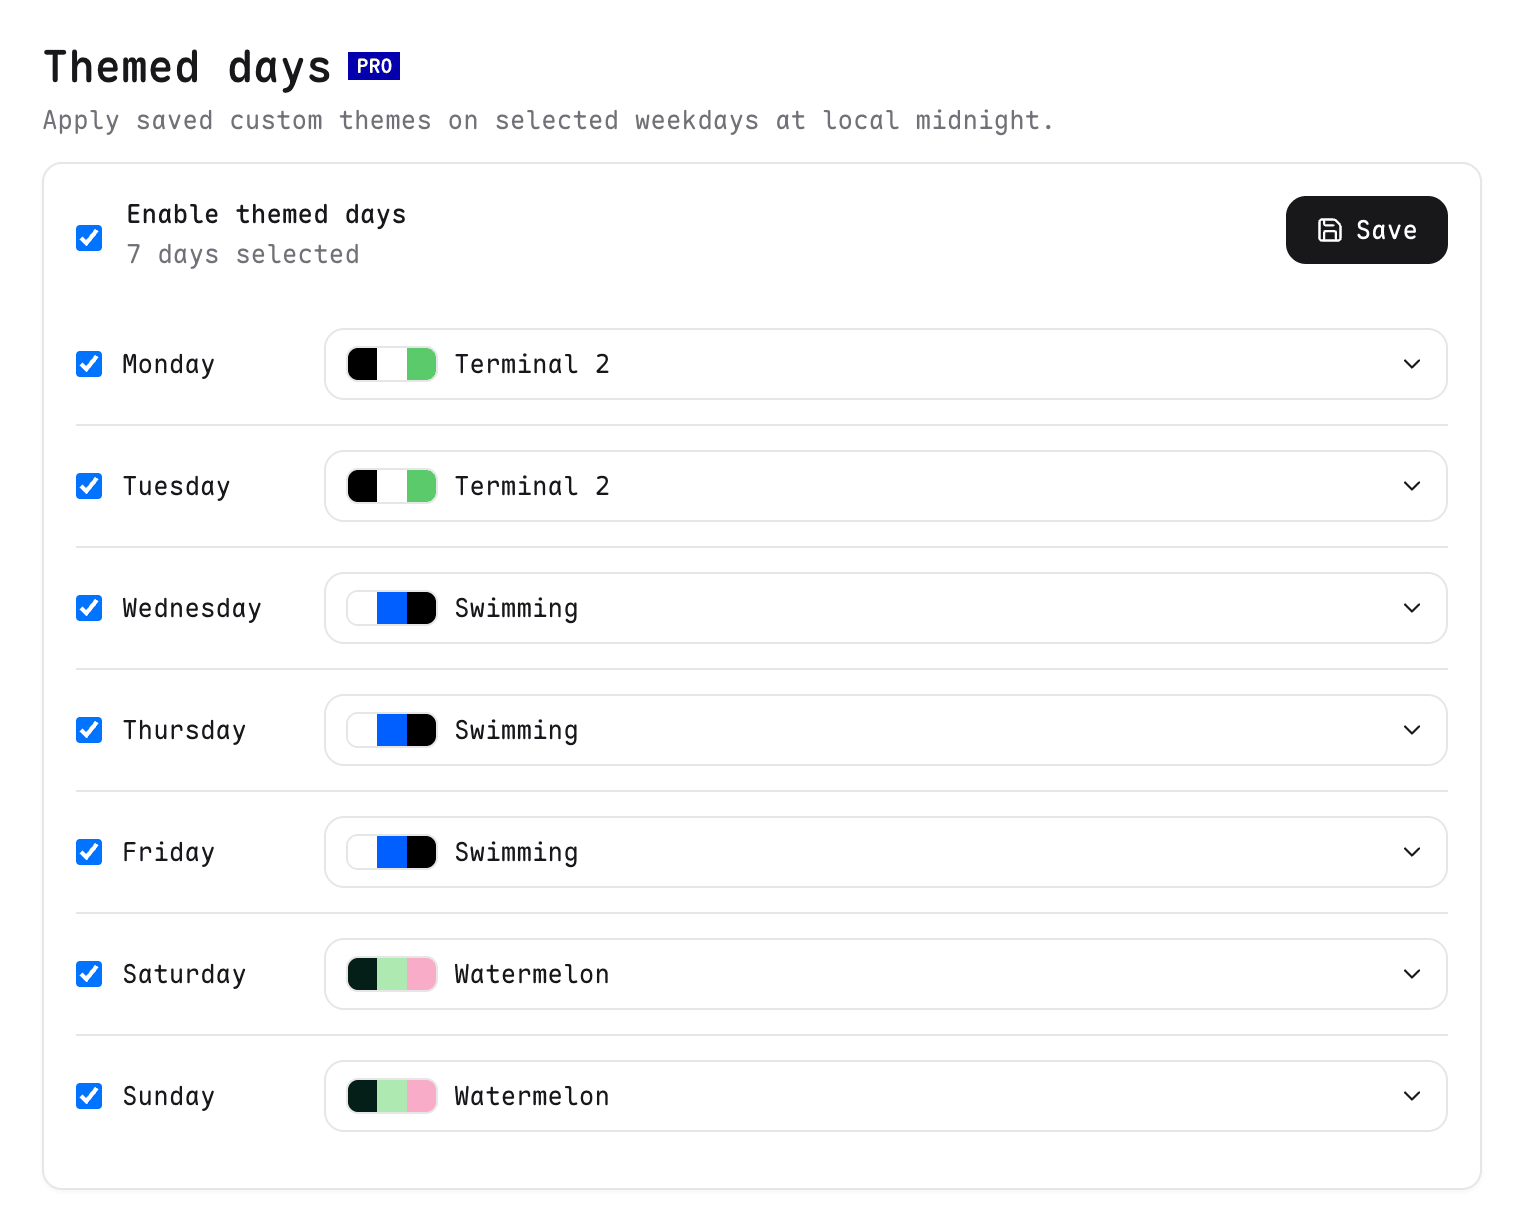This screenshot has width=1536, height=1232.
Task: Open Friday's Swimming theme selector
Action: pos(886,852)
